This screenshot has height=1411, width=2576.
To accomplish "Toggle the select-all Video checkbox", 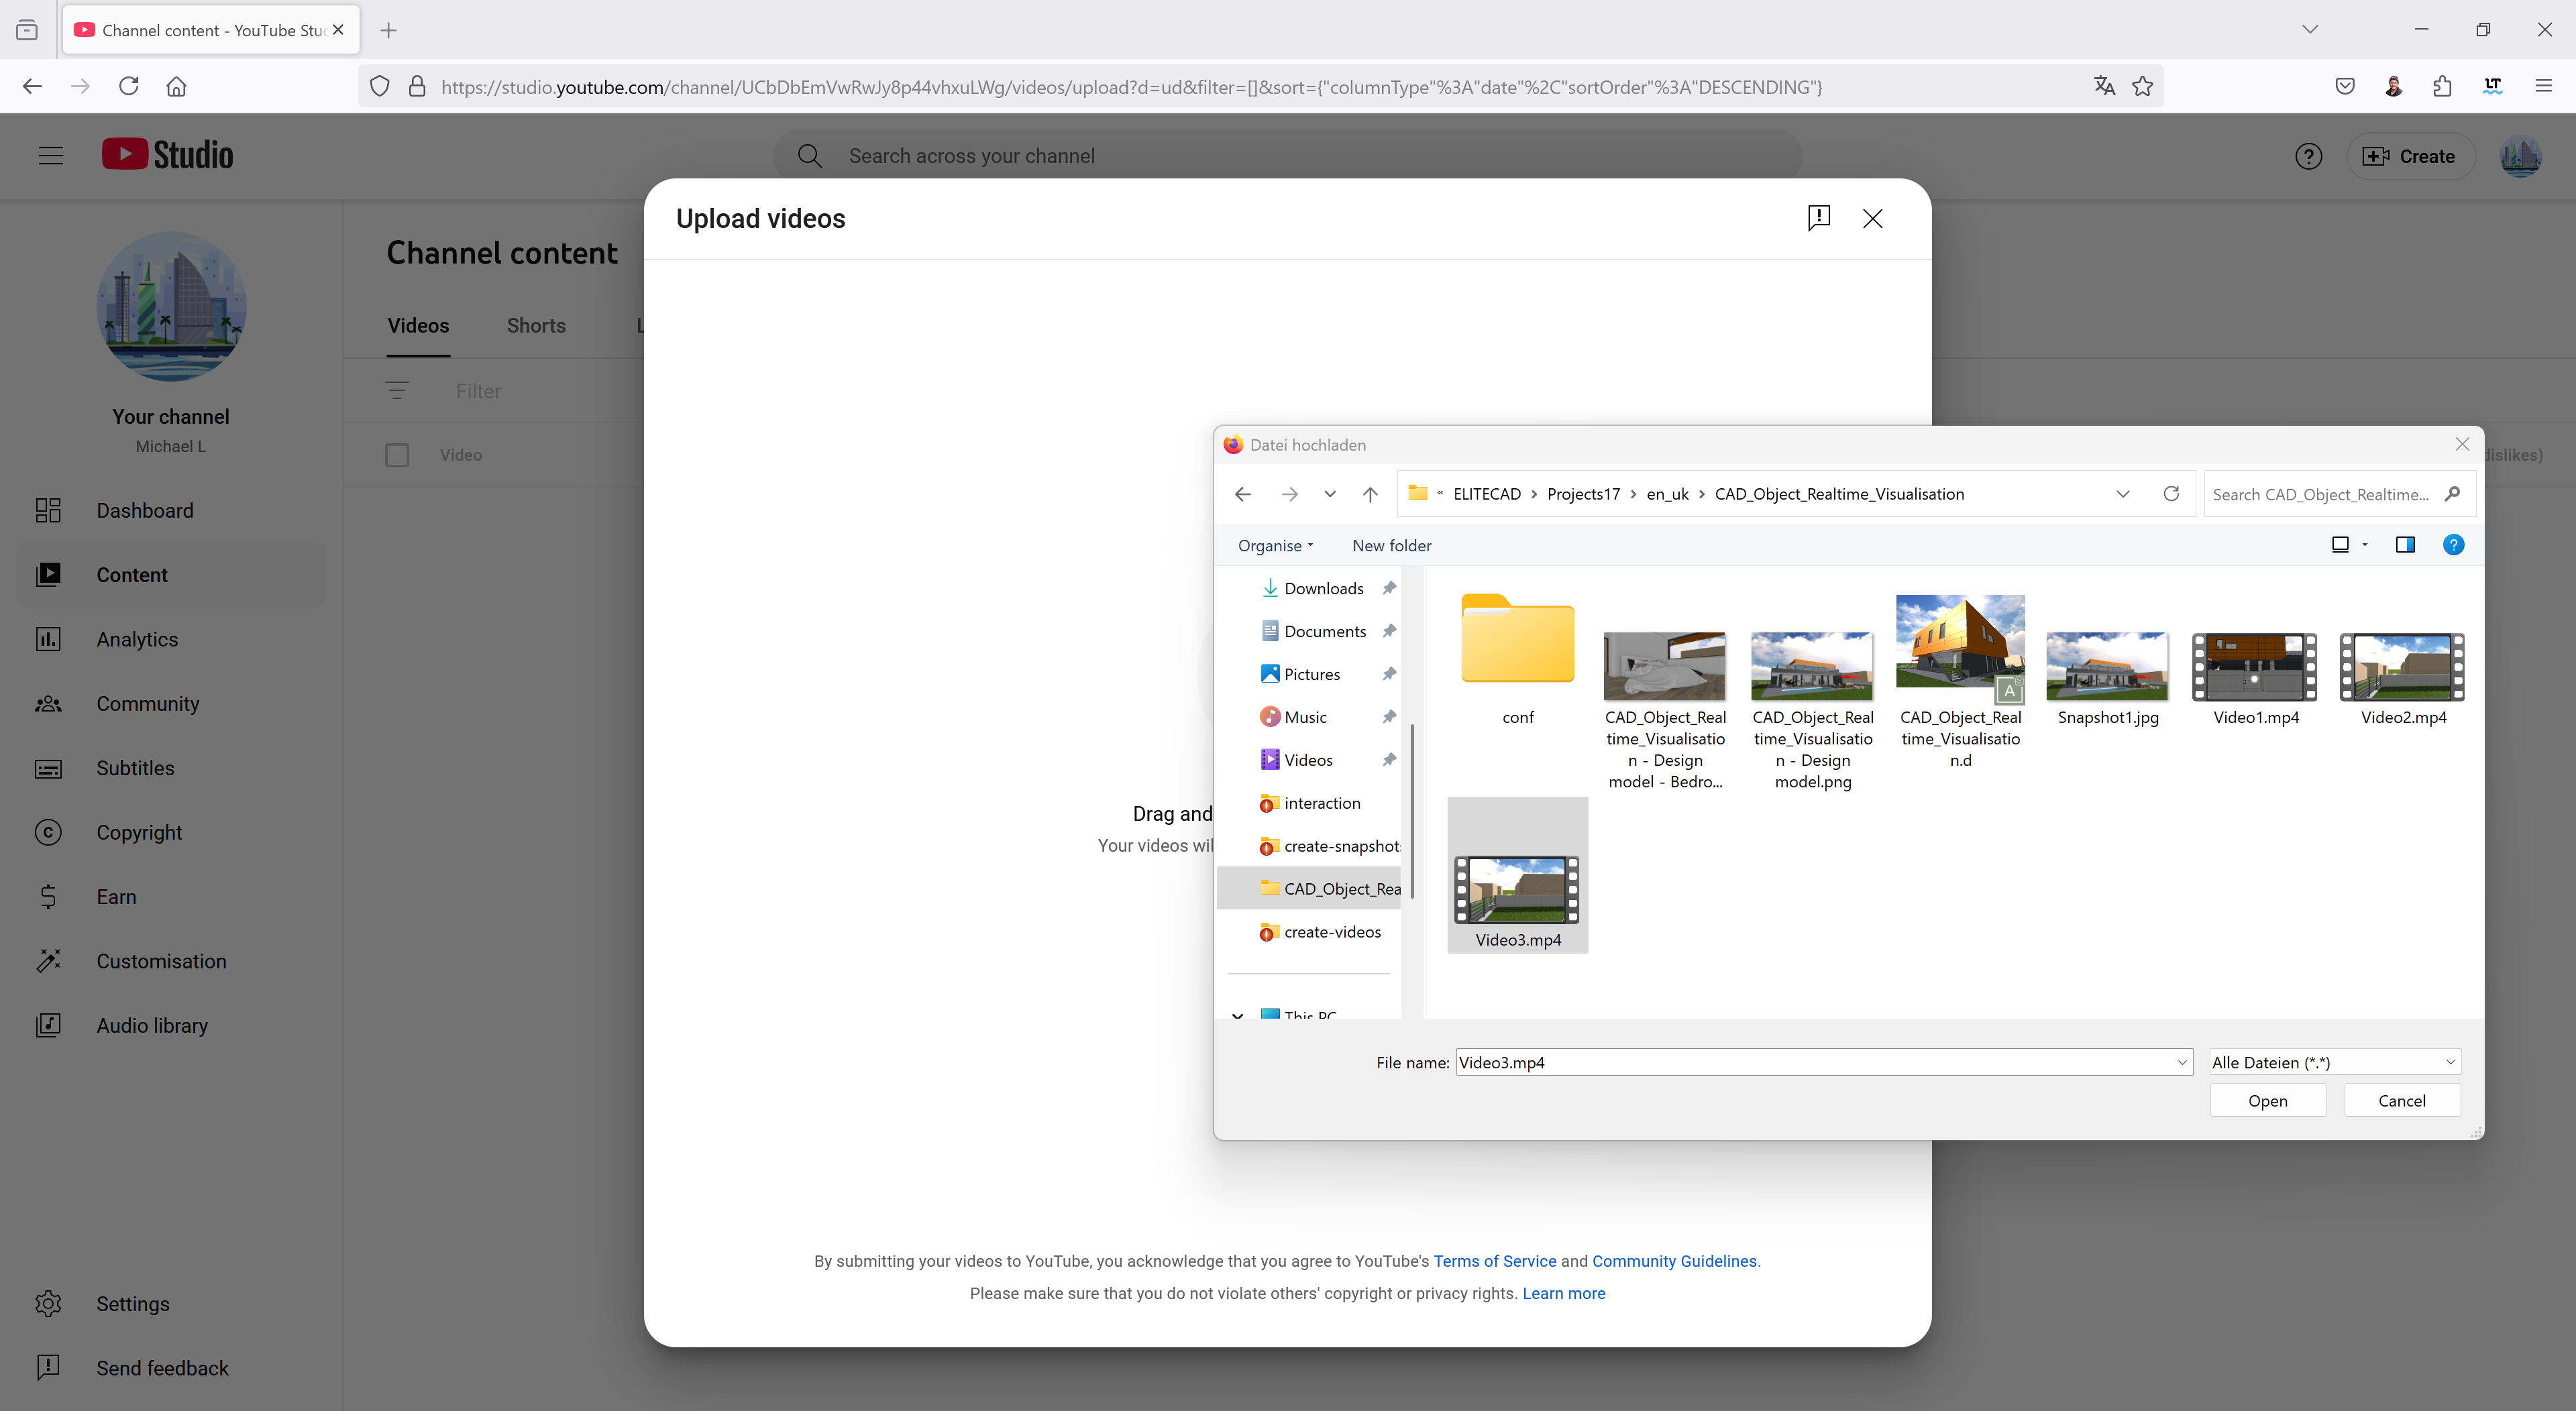I will click(397, 455).
